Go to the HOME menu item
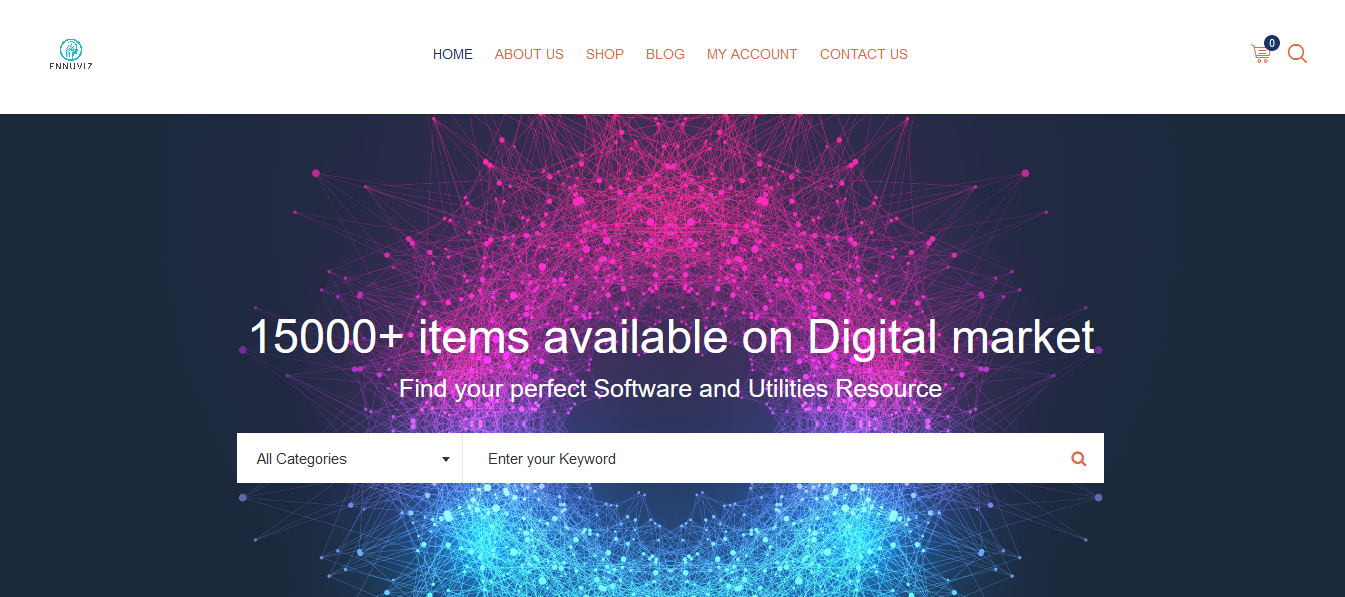This screenshot has width=1345, height=597. point(453,54)
